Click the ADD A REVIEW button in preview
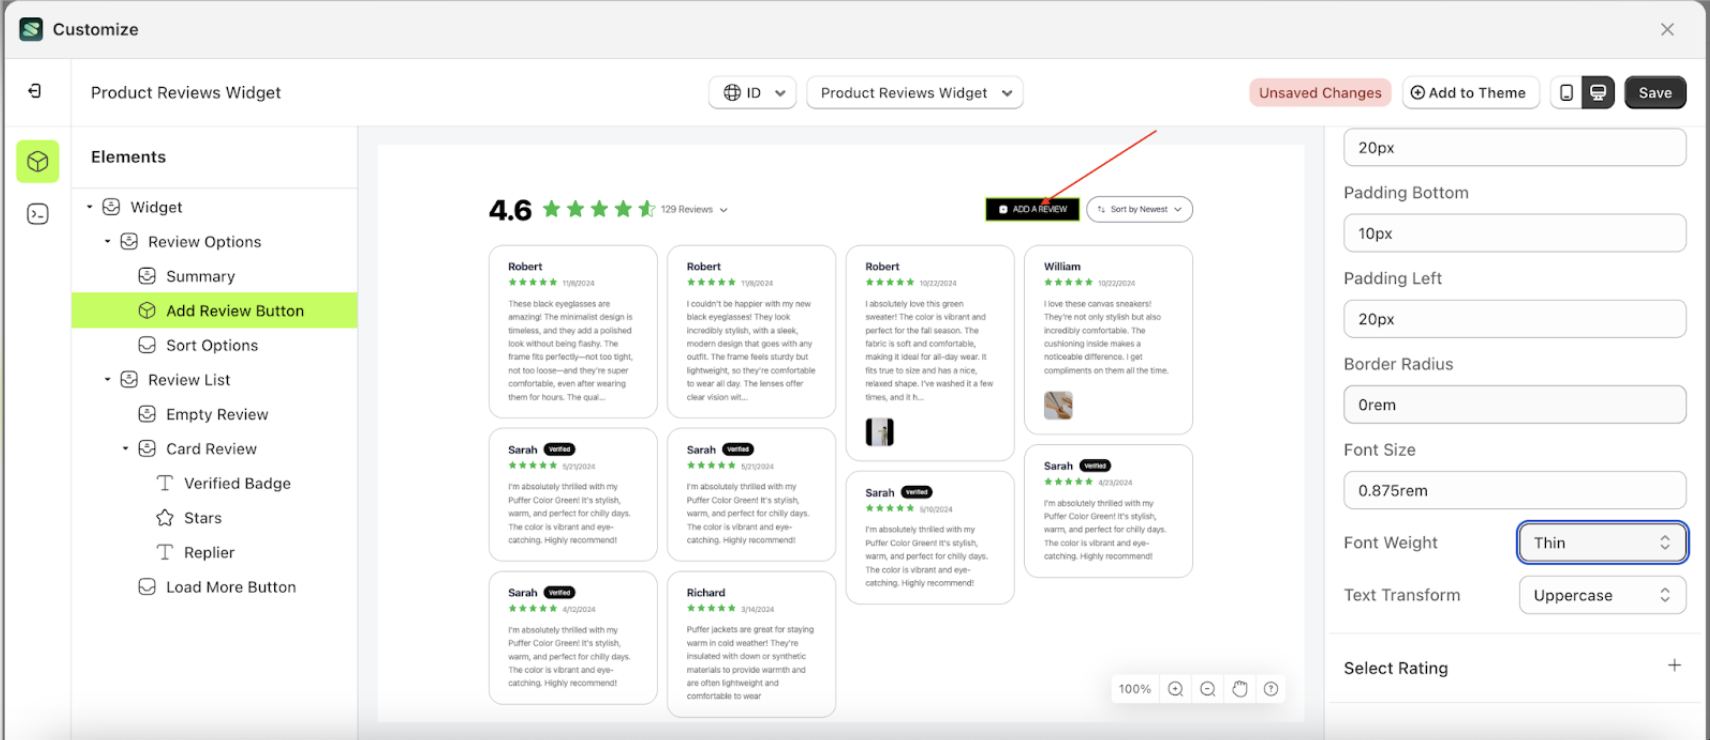 [1032, 209]
